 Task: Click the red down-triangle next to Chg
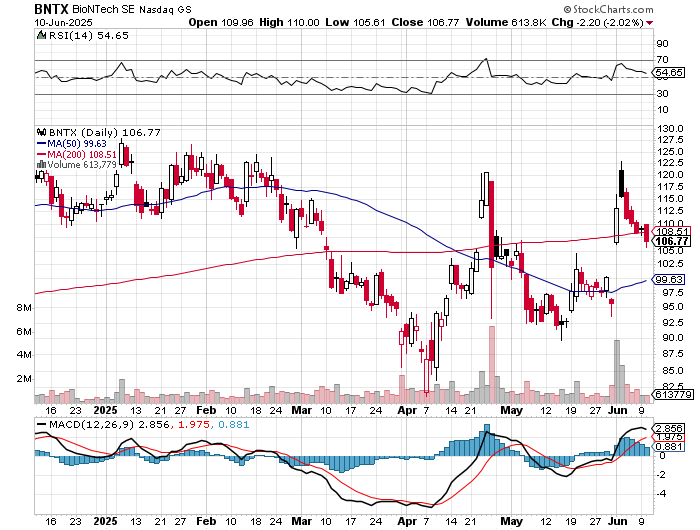[x=650, y=23]
